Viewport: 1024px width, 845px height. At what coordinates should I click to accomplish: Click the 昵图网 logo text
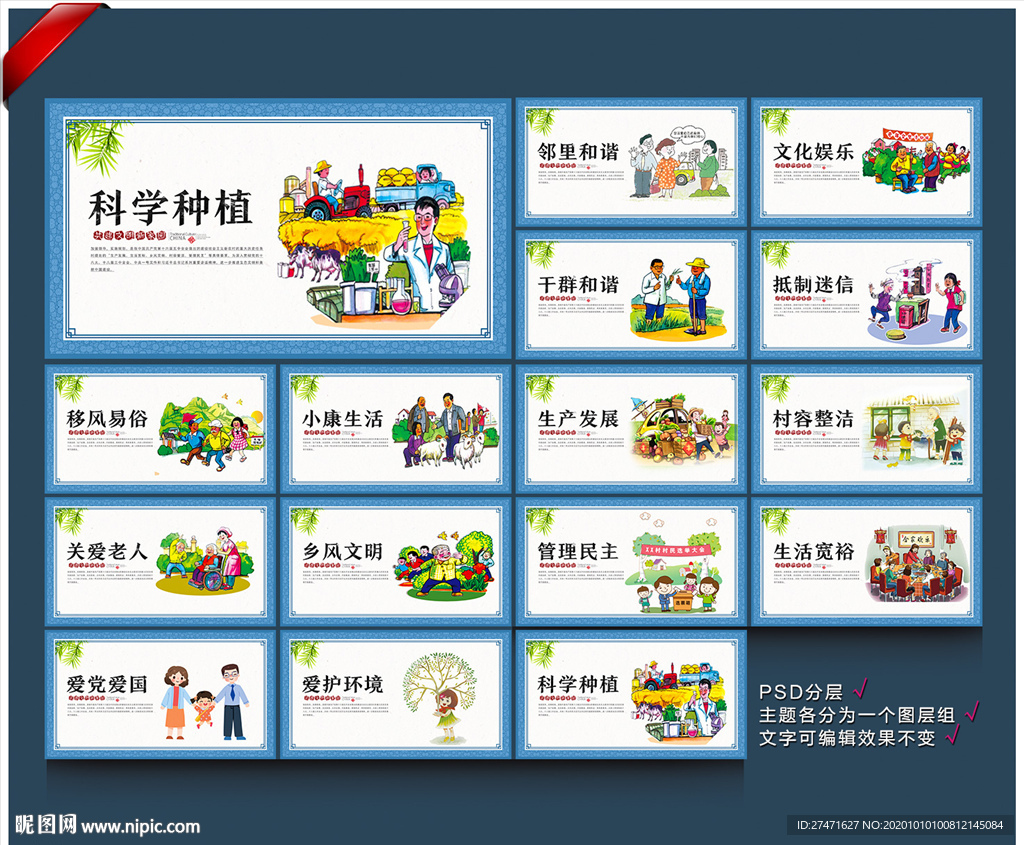(x=46, y=825)
